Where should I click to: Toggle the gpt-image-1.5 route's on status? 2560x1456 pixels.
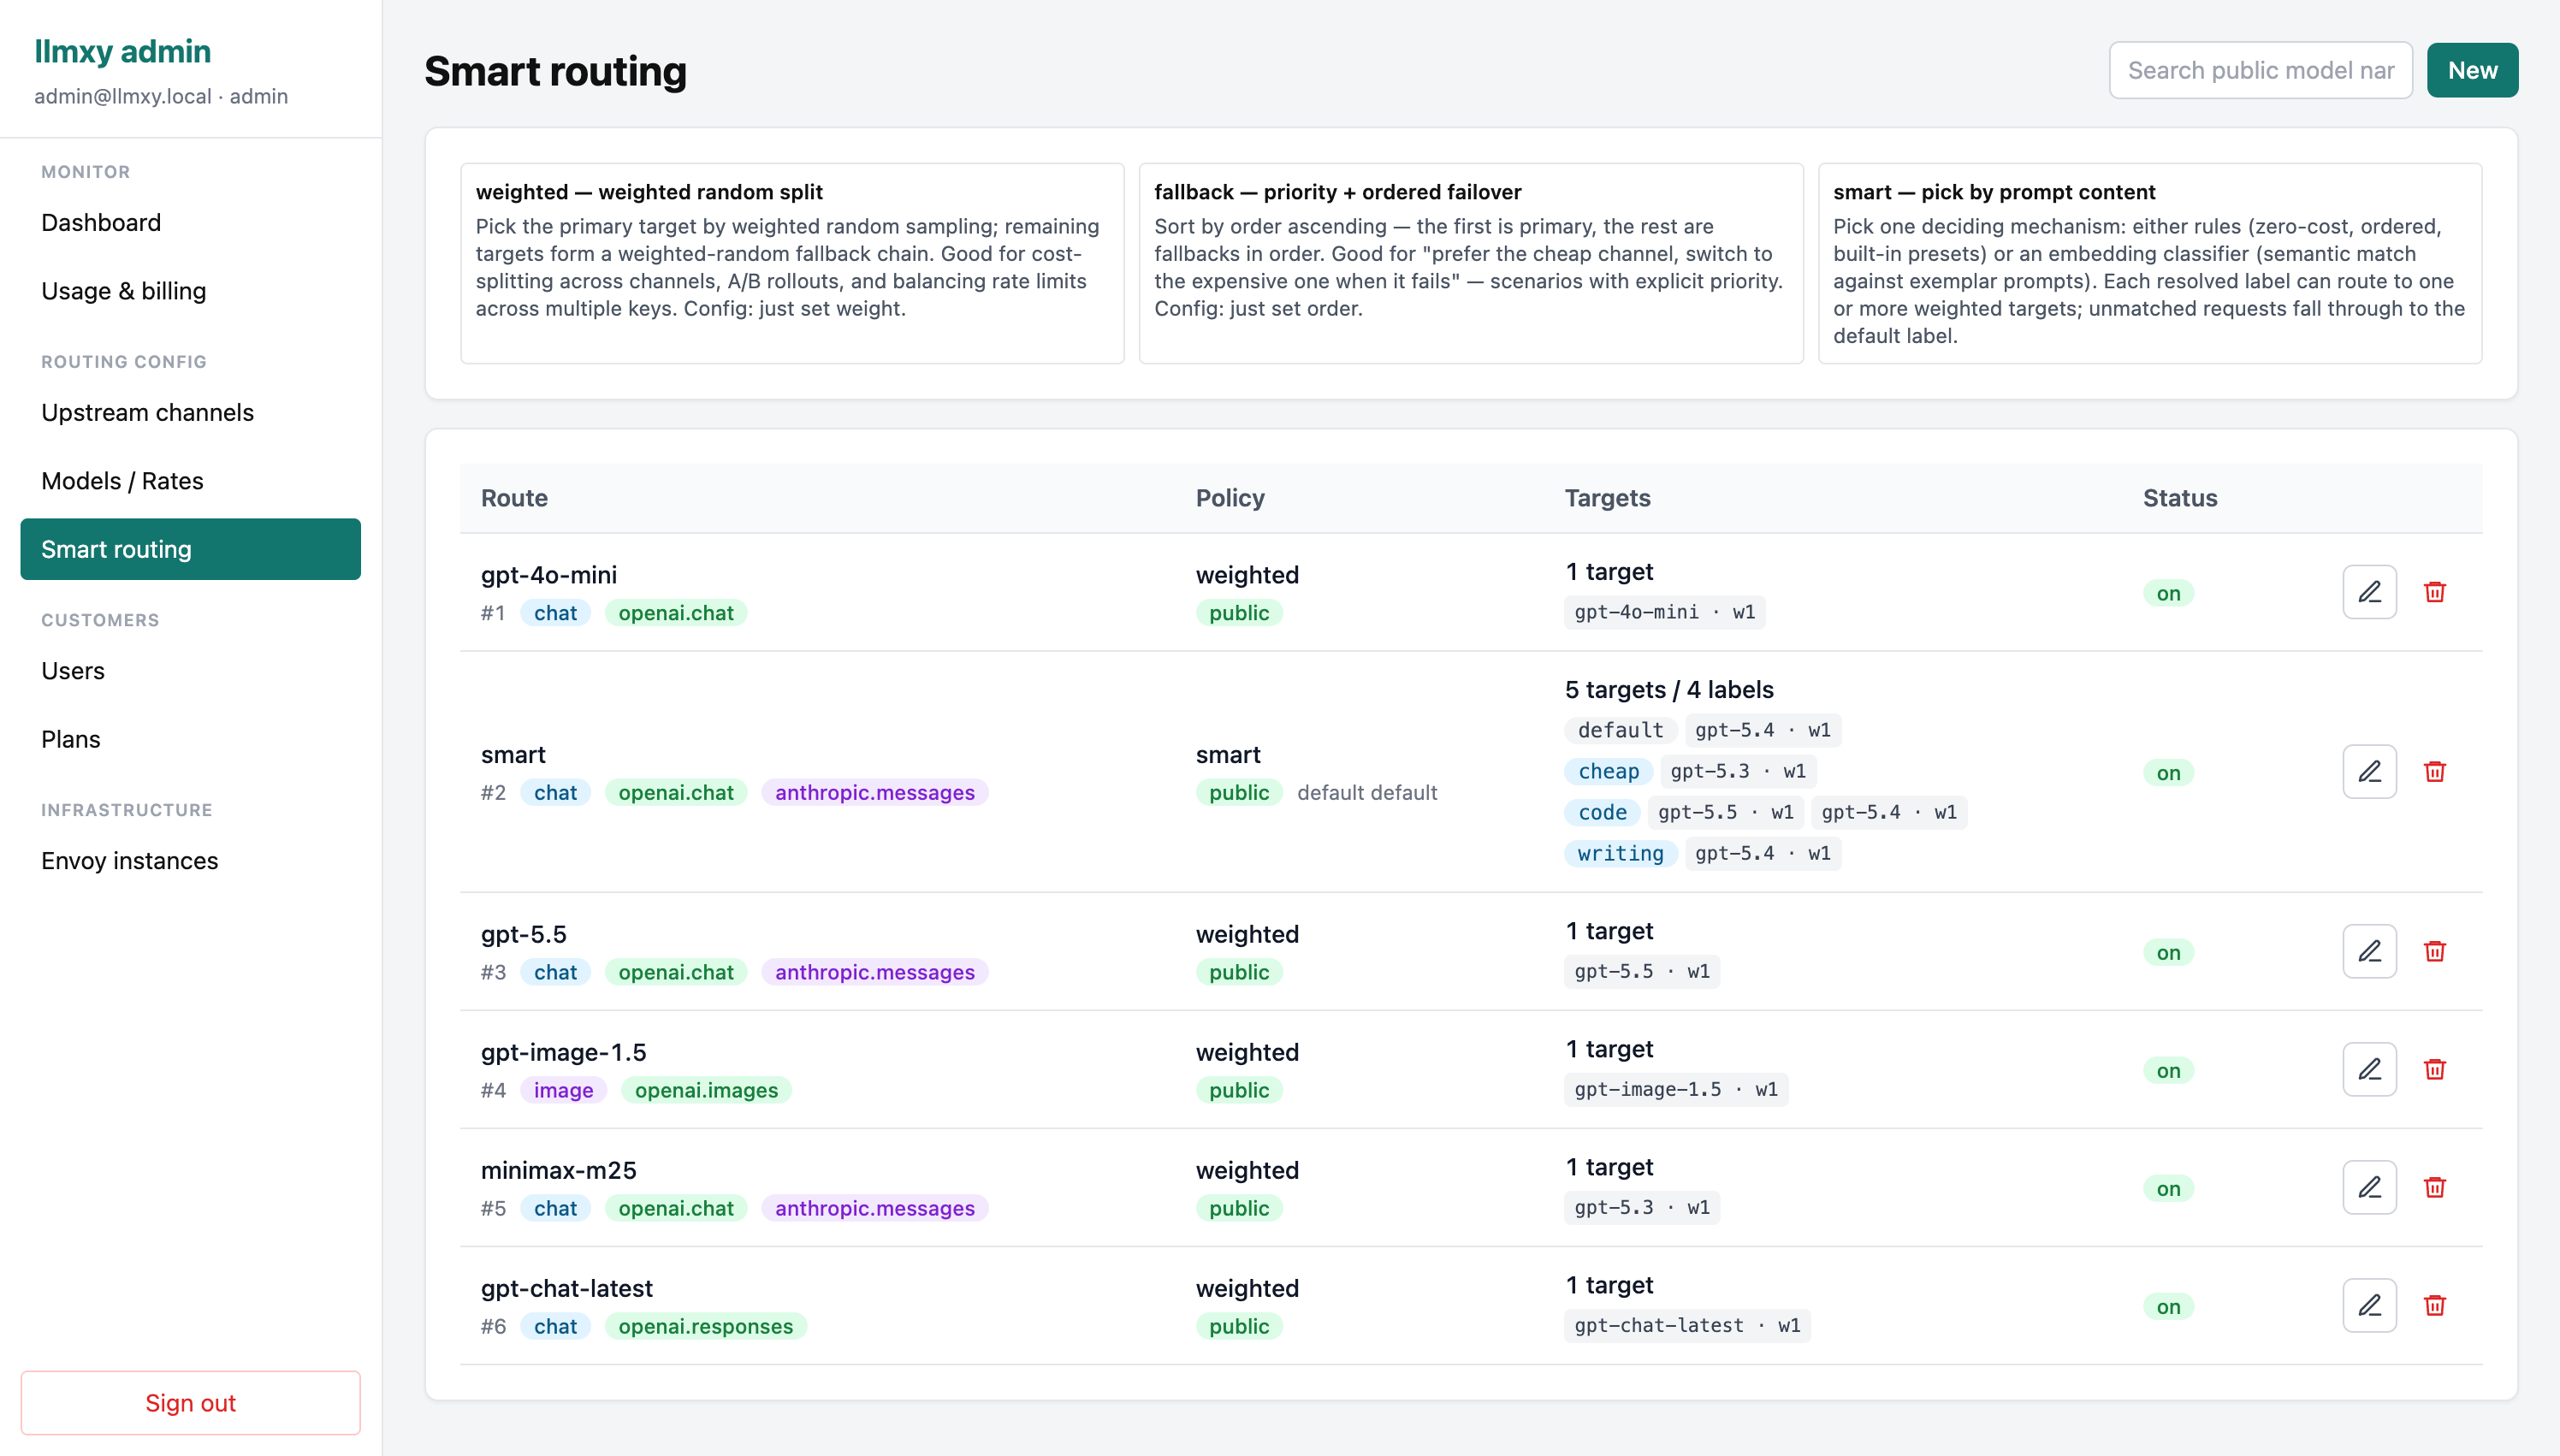click(x=2168, y=1070)
